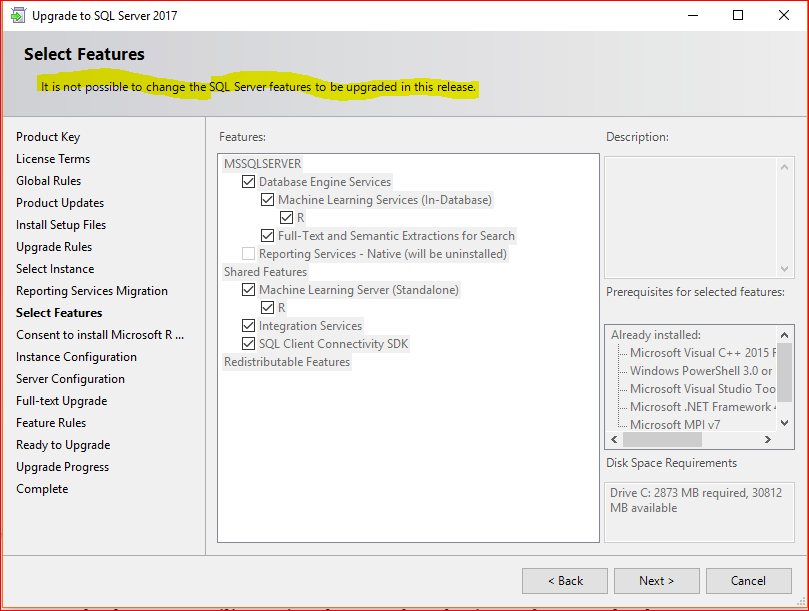The image size is (809, 611).
Task: Click Description box scroll up arrow
Action: pos(784,167)
